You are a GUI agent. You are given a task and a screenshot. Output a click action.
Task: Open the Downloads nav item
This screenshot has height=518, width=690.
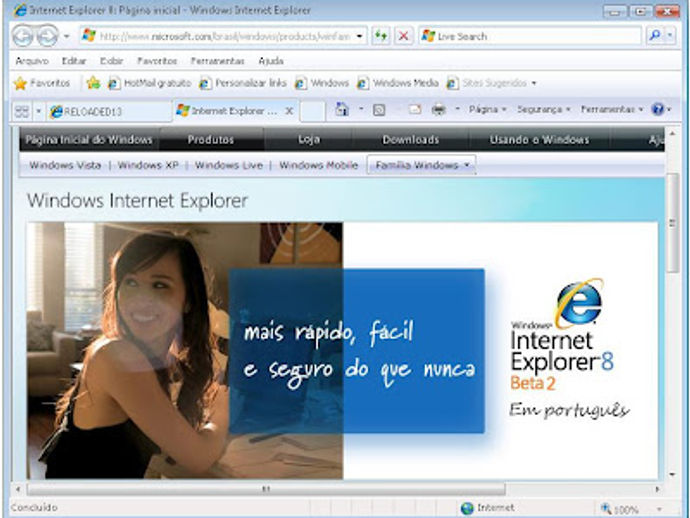[411, 140]
